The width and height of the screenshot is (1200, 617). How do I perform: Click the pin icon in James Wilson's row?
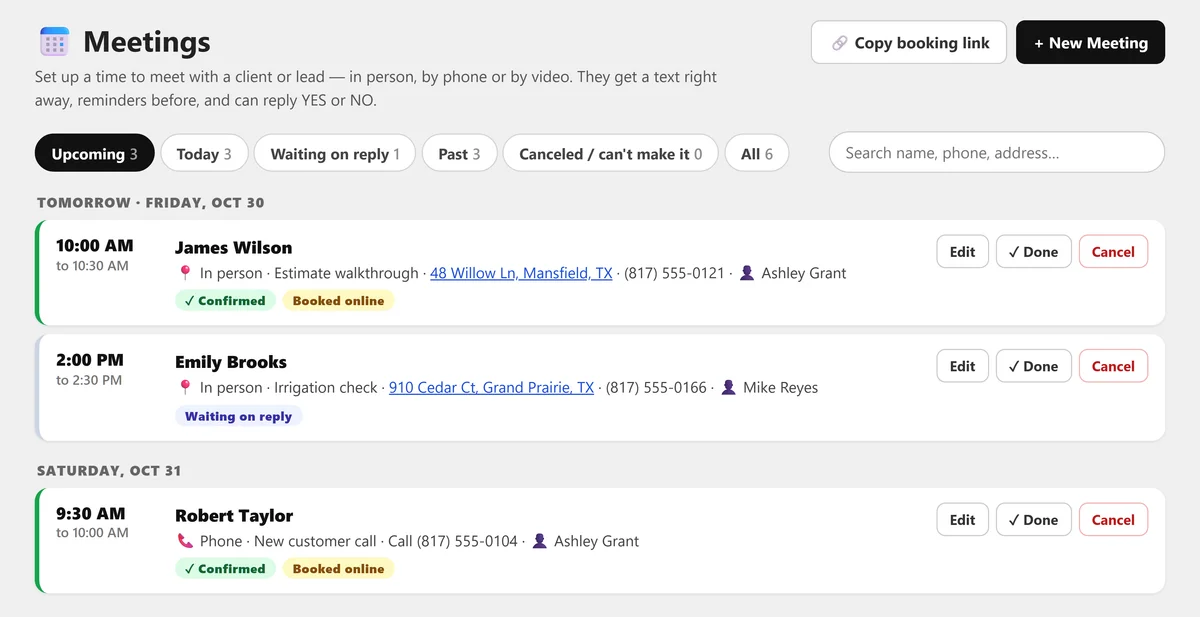tap(185, 273)
